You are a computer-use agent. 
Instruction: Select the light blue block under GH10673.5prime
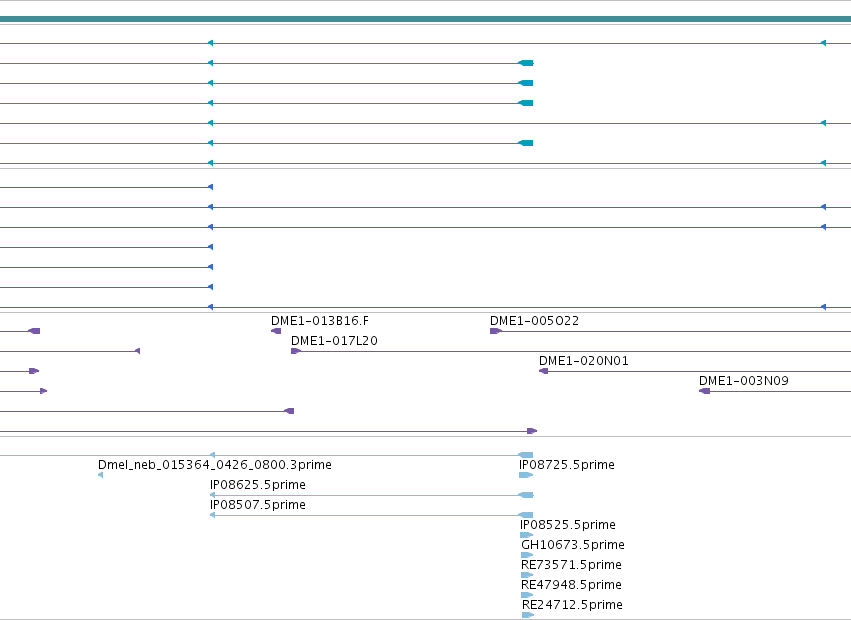527,555
